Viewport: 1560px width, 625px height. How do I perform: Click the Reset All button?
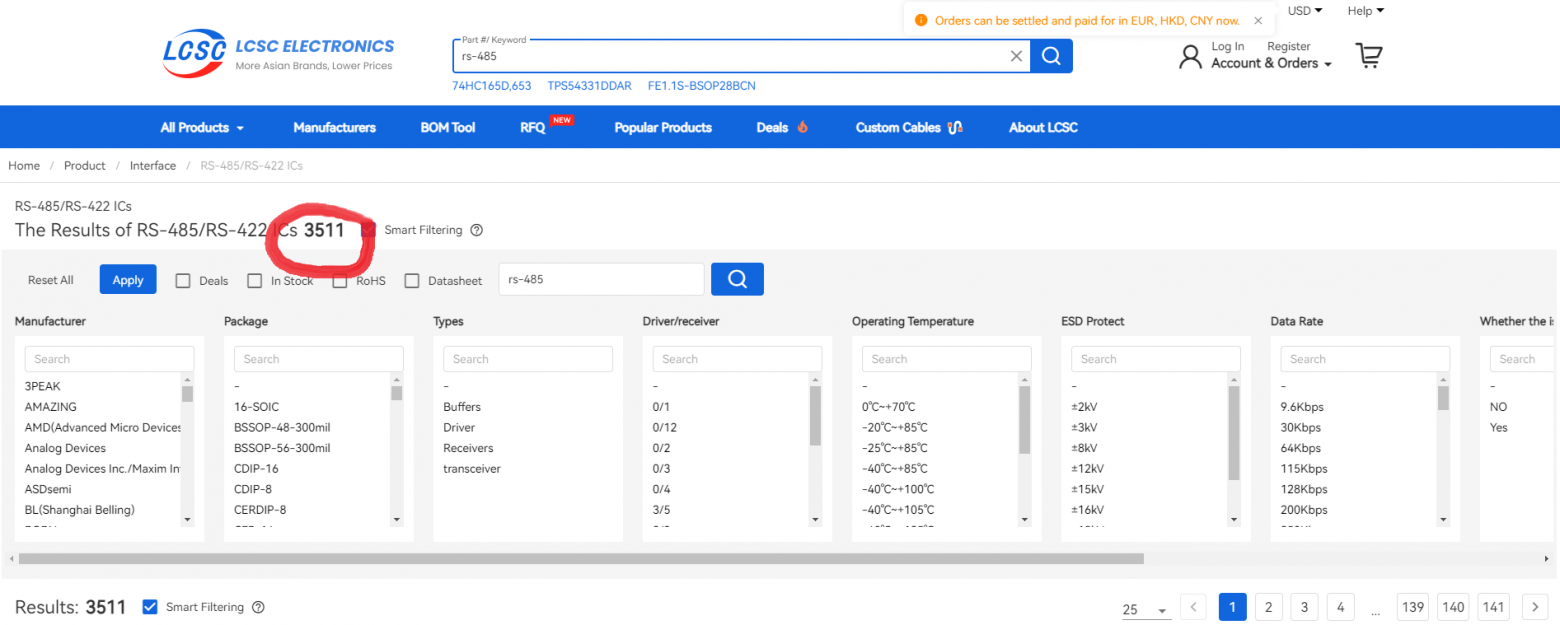(51, 280)
